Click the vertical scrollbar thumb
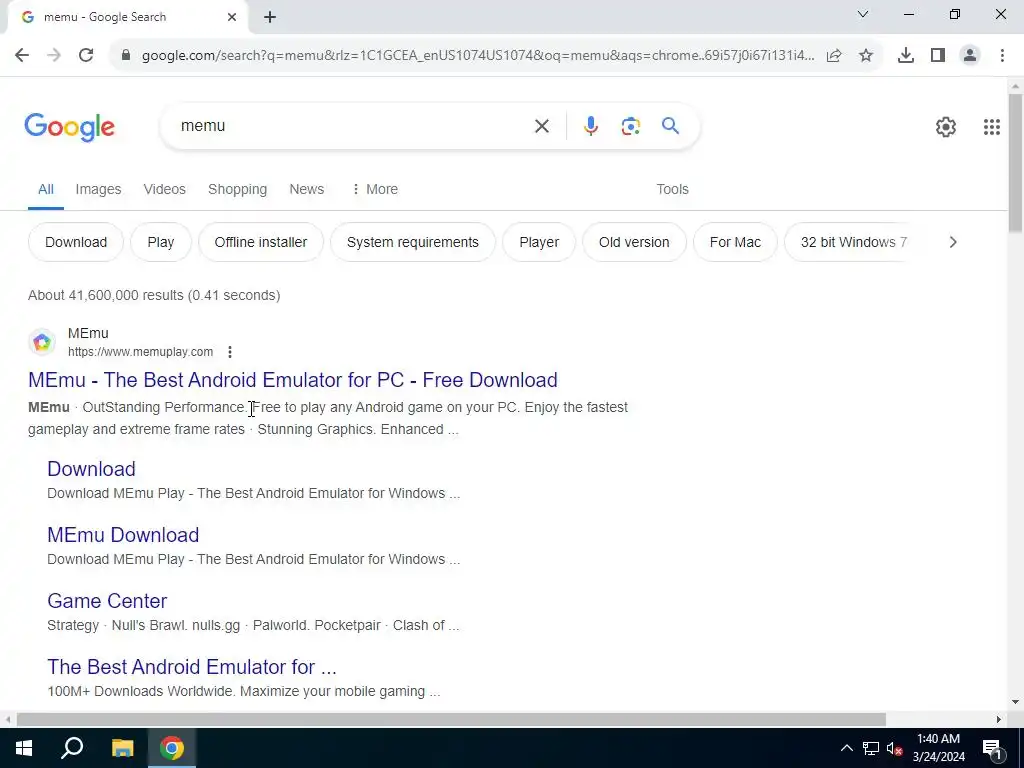 click(x=1015, y=162)
